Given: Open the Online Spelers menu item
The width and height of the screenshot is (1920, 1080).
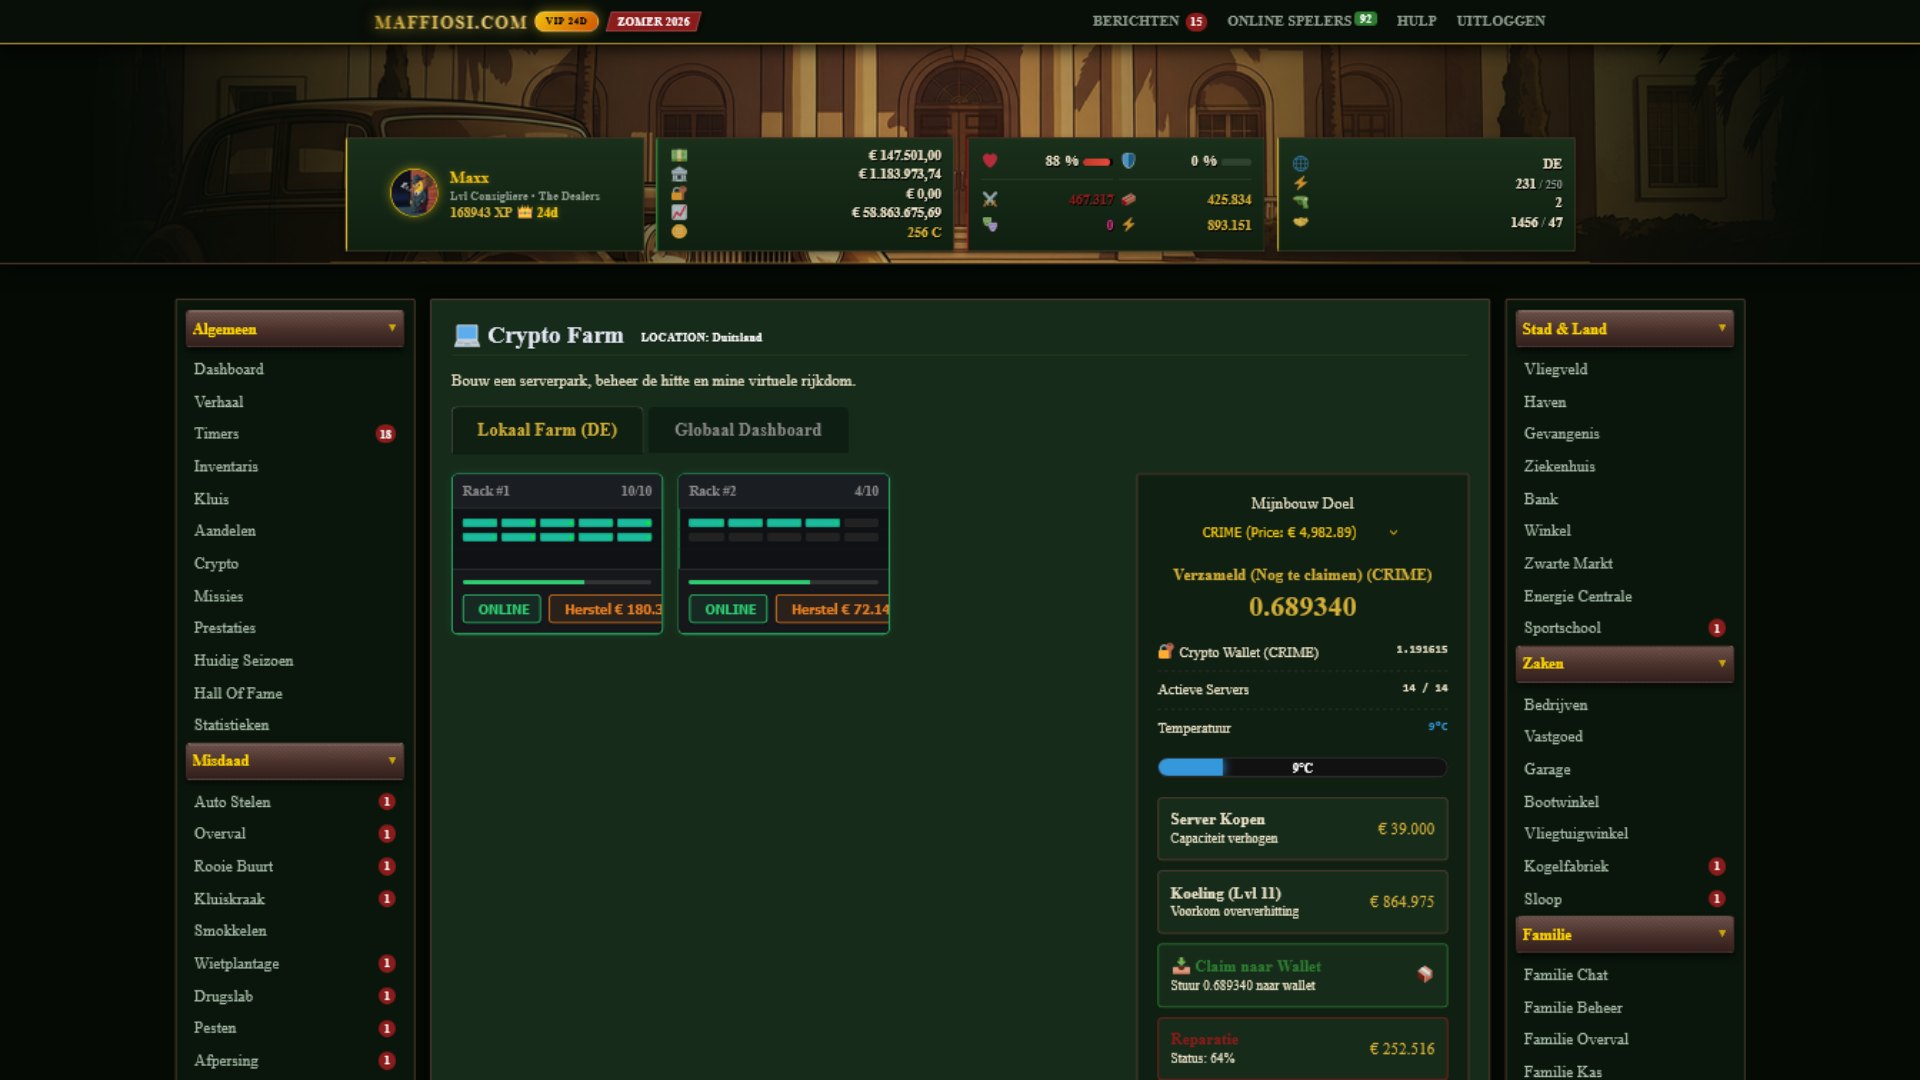Looking at the screenshot, I should coord(1301,20).
